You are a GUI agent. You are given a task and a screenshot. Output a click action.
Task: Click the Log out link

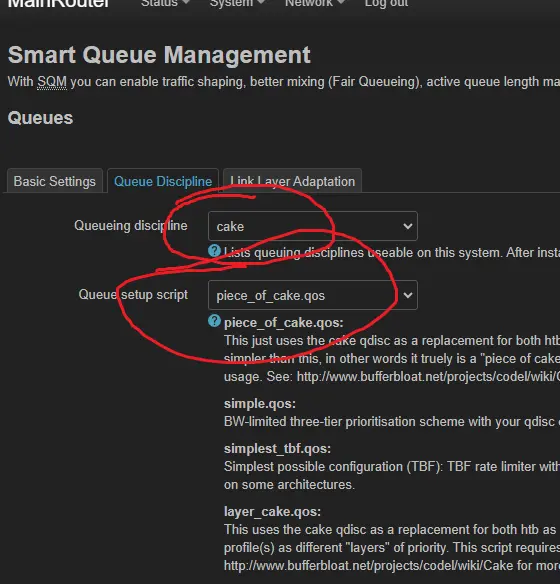tap(386, 3)
